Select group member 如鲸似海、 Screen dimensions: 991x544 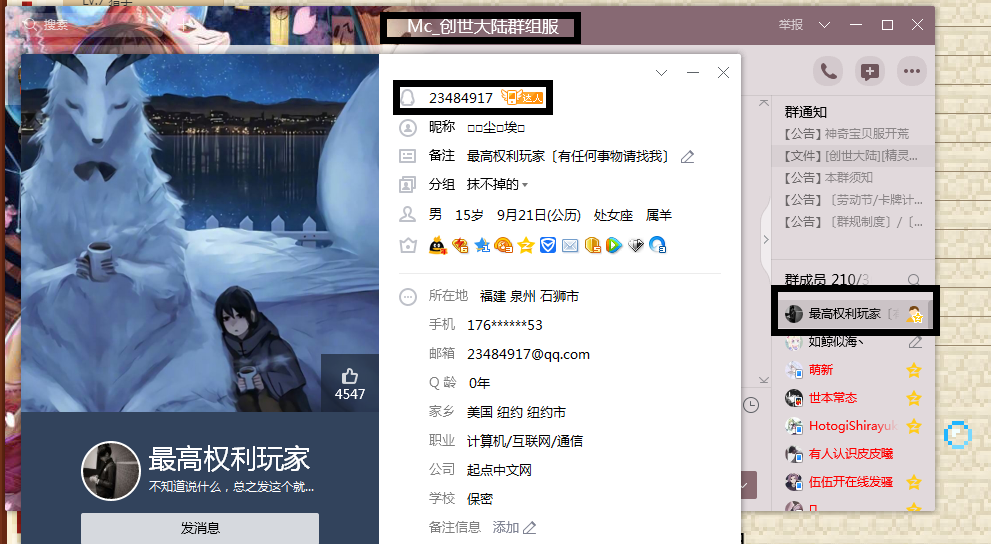(853, 342)
